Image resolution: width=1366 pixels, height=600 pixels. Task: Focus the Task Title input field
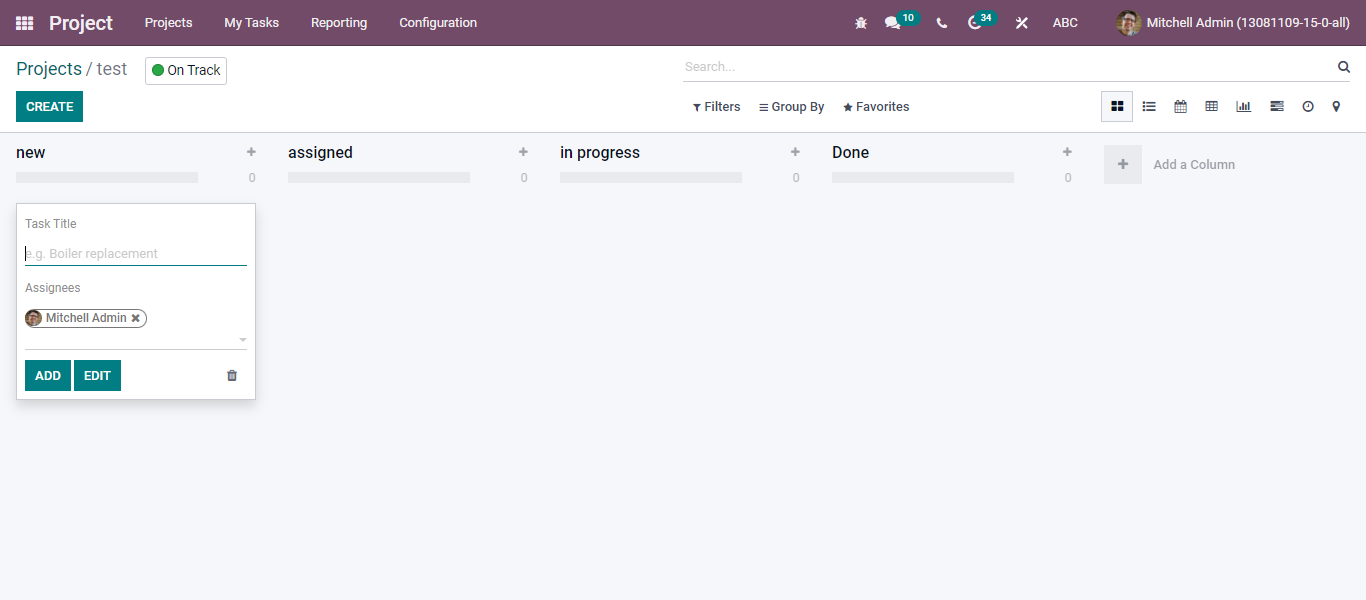(x=136, y=254)
